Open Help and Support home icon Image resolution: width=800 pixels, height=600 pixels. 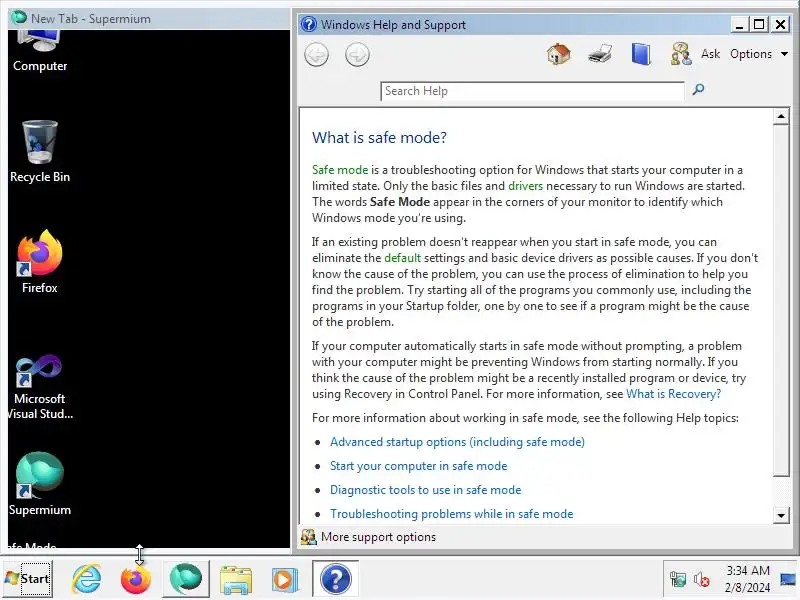click(559, 54)
